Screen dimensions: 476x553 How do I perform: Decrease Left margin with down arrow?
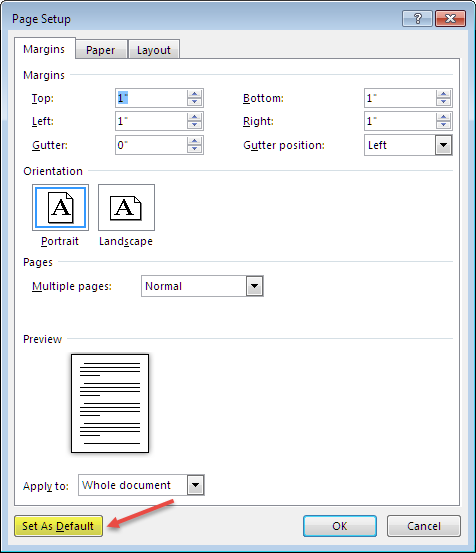(195, 126)
